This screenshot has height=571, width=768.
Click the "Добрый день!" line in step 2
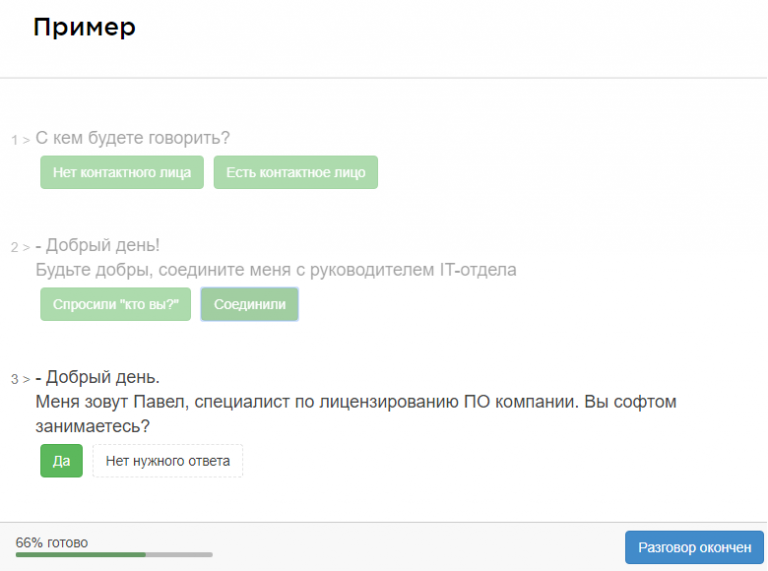(x=98, y=245)
